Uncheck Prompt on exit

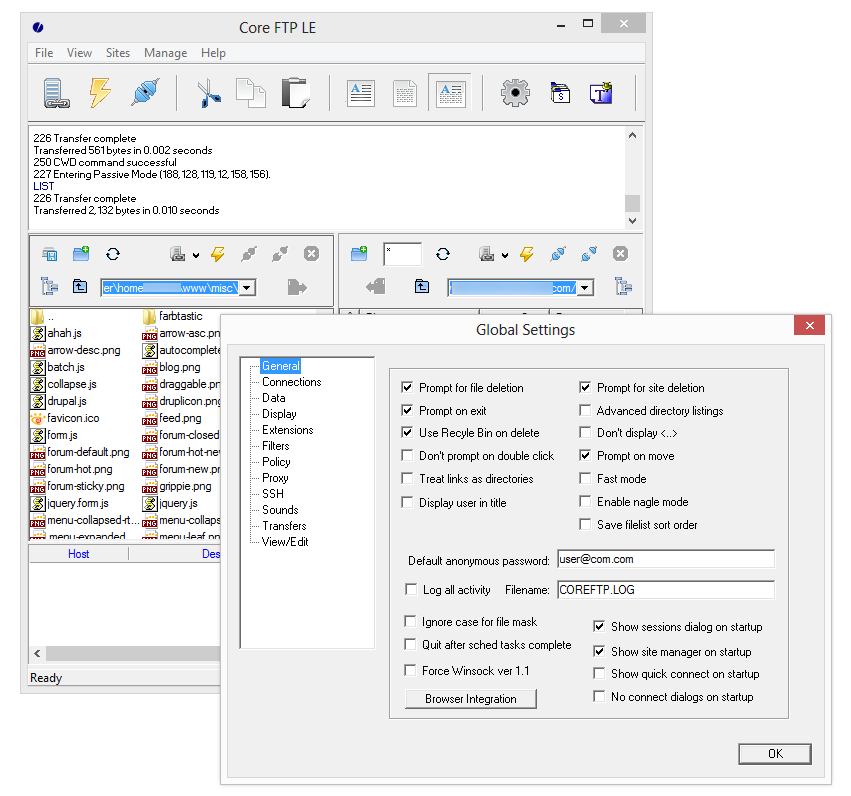pyautogui.click(x=407, y=410)
